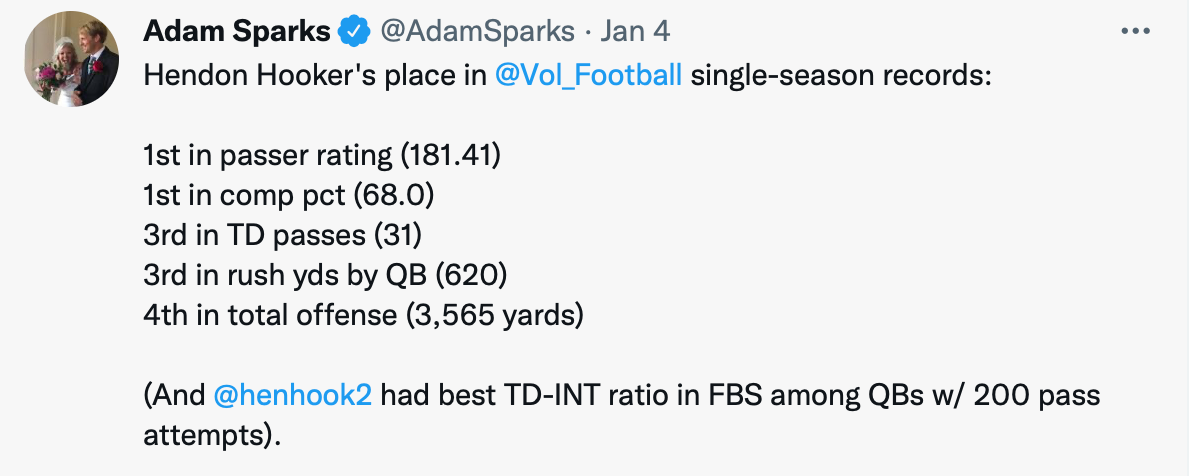Viewport: 1194px width, 476px height.
Task: Open the tweet's more options ellipsis
Action: tap(1136, 31)
